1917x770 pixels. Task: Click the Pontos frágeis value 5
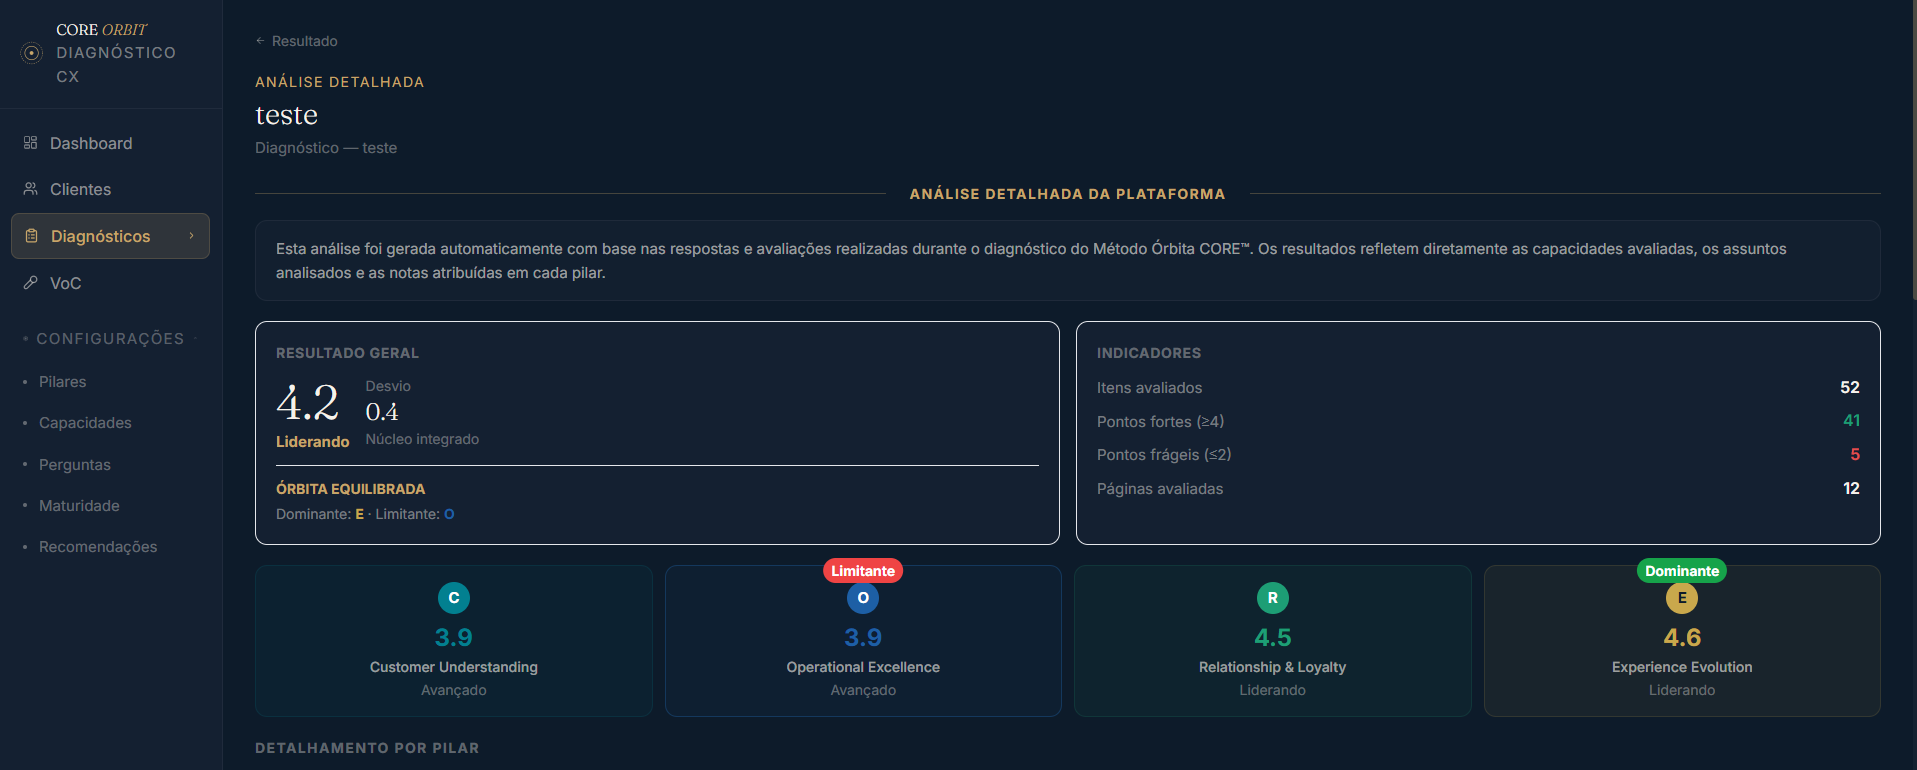(x=1855, y=455)
